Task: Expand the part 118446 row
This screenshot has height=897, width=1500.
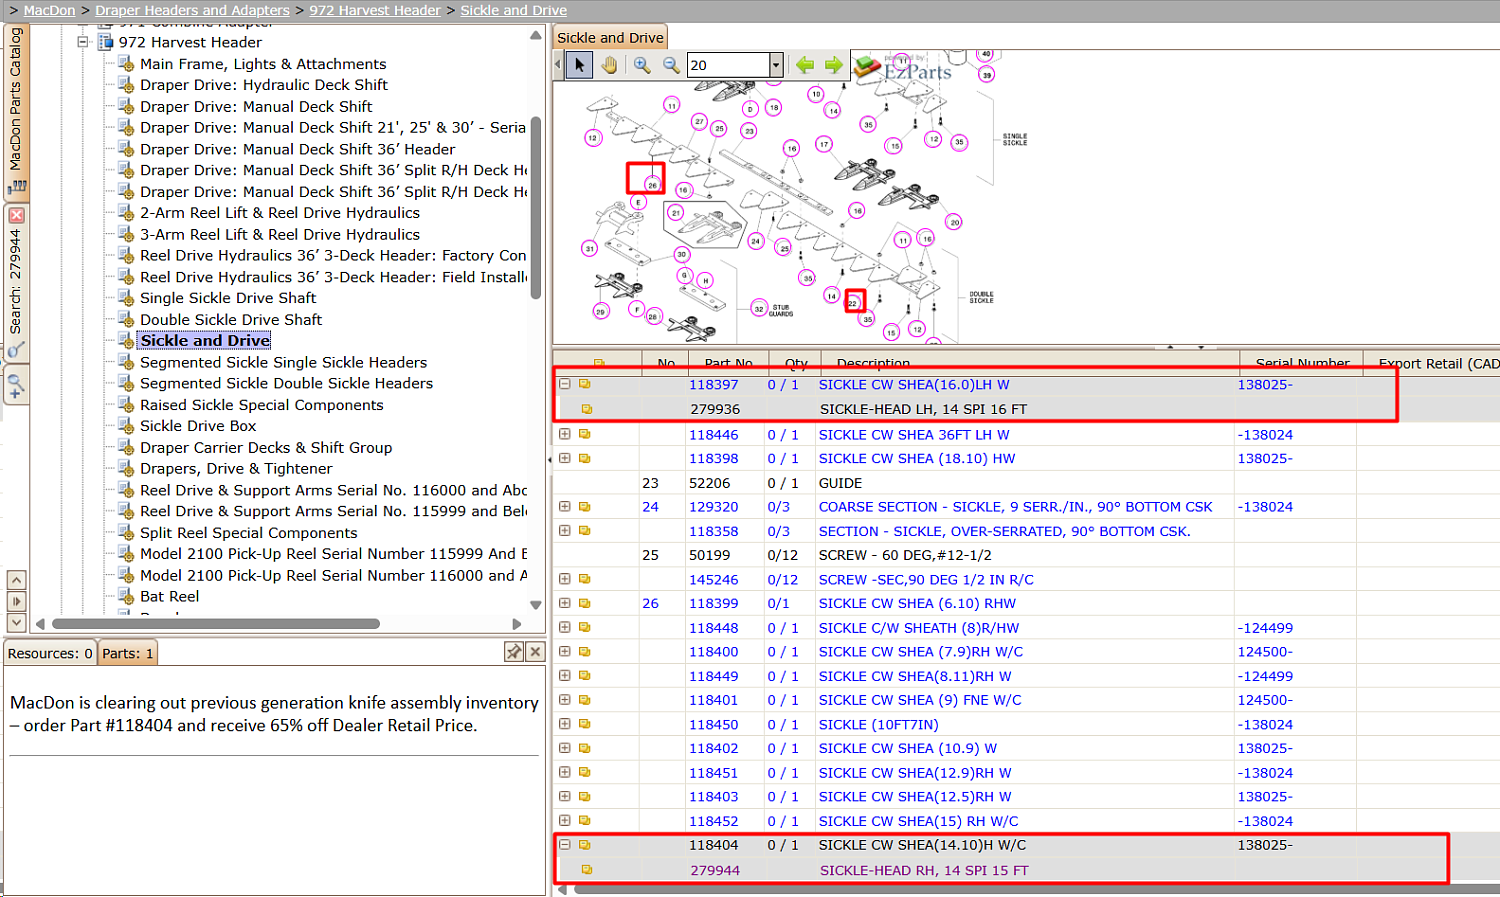Action: pos(565,434)
